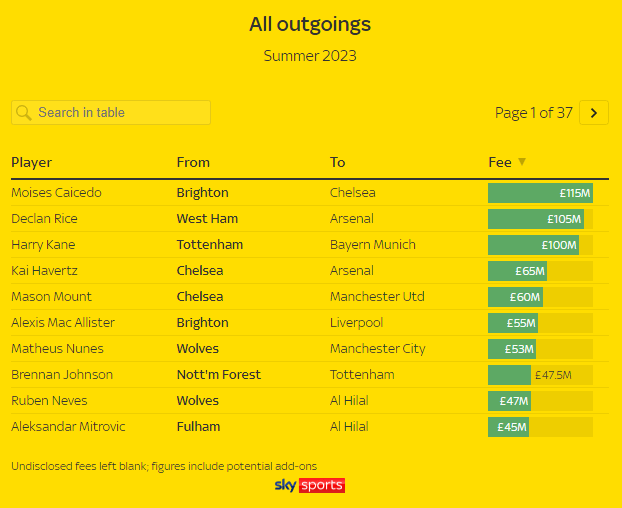Click the £115M fee bar

tap(540, 193)
